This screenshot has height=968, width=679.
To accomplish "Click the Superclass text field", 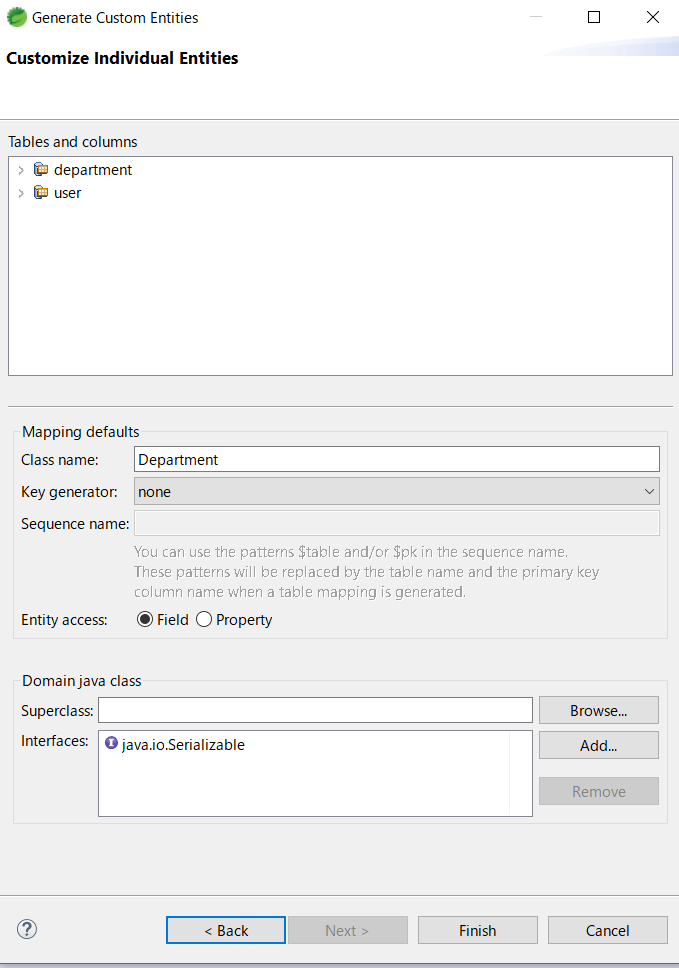I will pos(315,710).
